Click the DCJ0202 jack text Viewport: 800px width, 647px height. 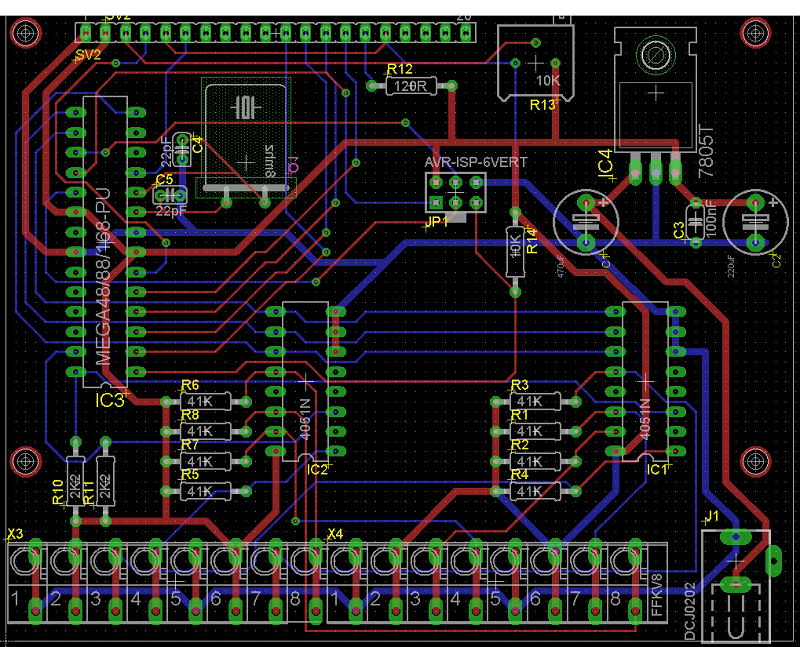pyautogui.click(x=690, y=611)
